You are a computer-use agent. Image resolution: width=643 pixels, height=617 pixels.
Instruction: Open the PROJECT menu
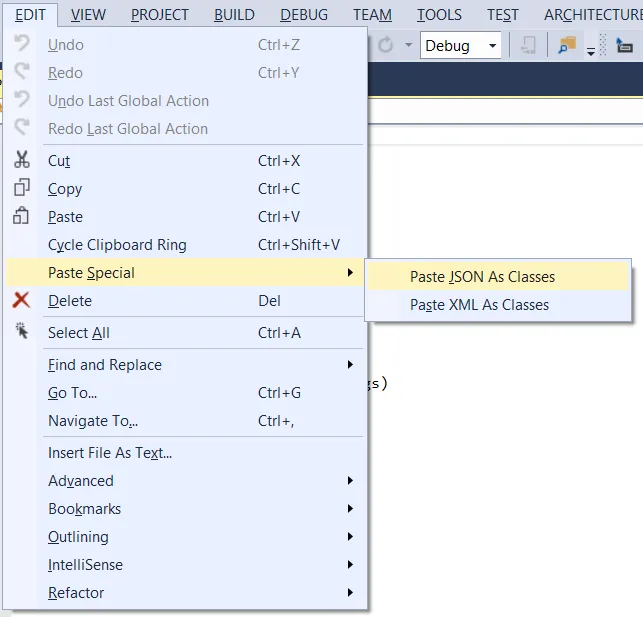pyautogui.click(x=160, y=15)
